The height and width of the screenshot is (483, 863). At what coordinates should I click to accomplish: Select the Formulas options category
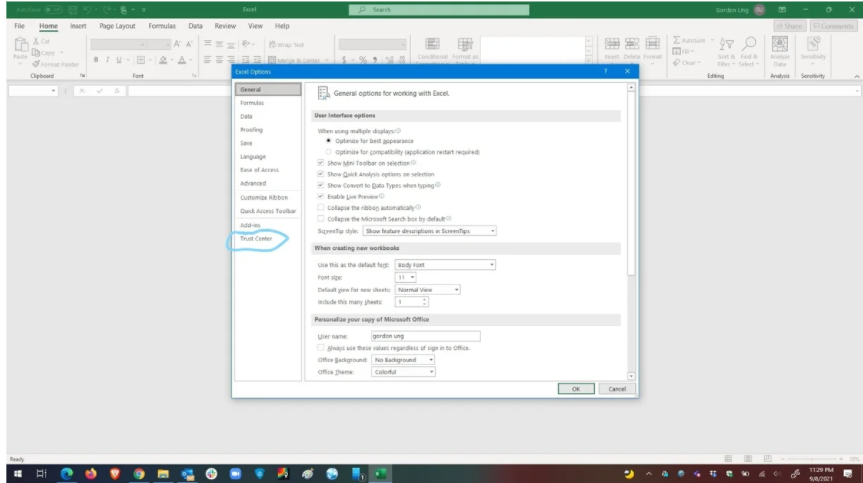252,103
